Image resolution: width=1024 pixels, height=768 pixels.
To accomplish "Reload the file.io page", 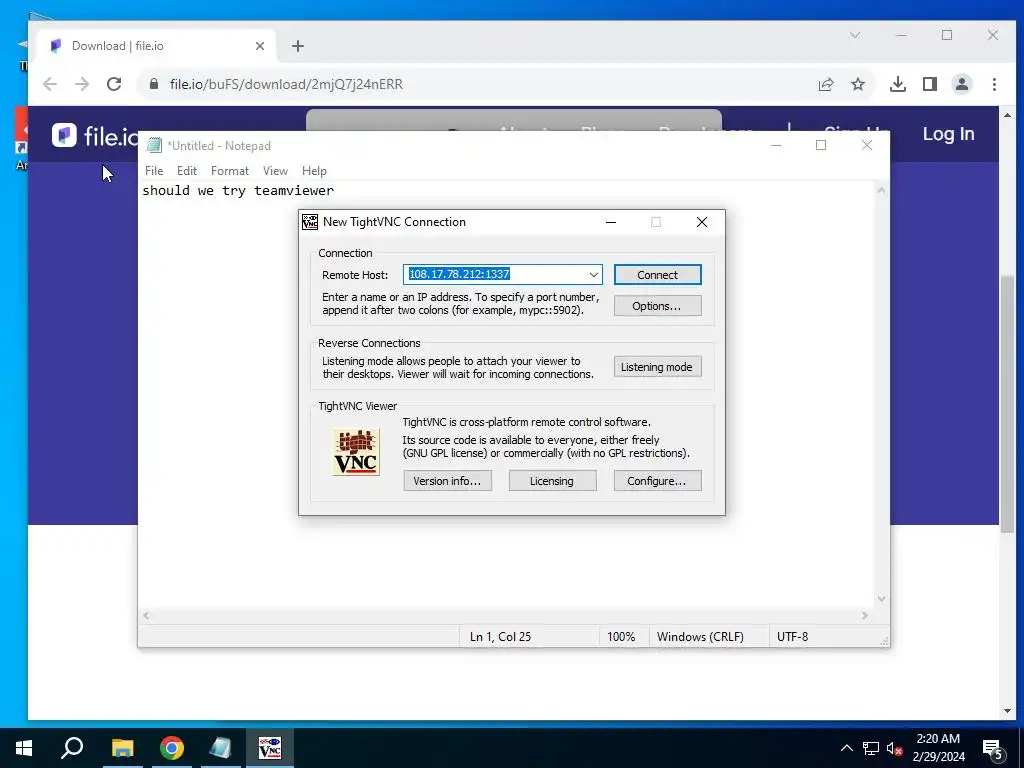I will point(114,84).
